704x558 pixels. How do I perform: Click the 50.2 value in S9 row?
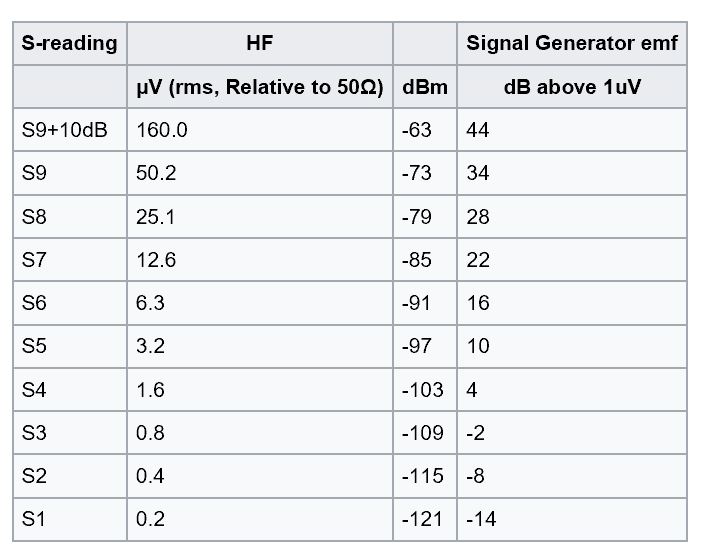tap(260, 173)
